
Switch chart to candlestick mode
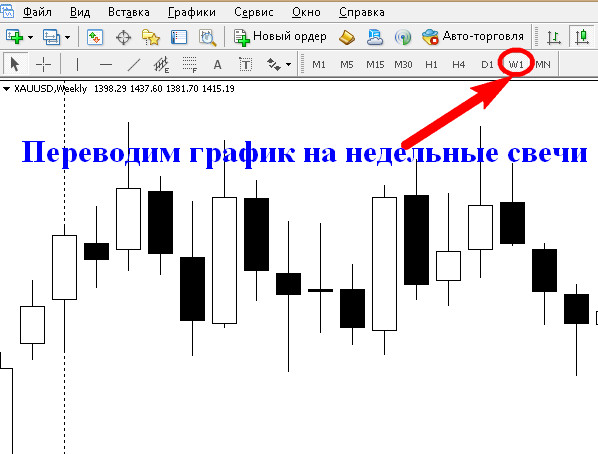(582, 37)
